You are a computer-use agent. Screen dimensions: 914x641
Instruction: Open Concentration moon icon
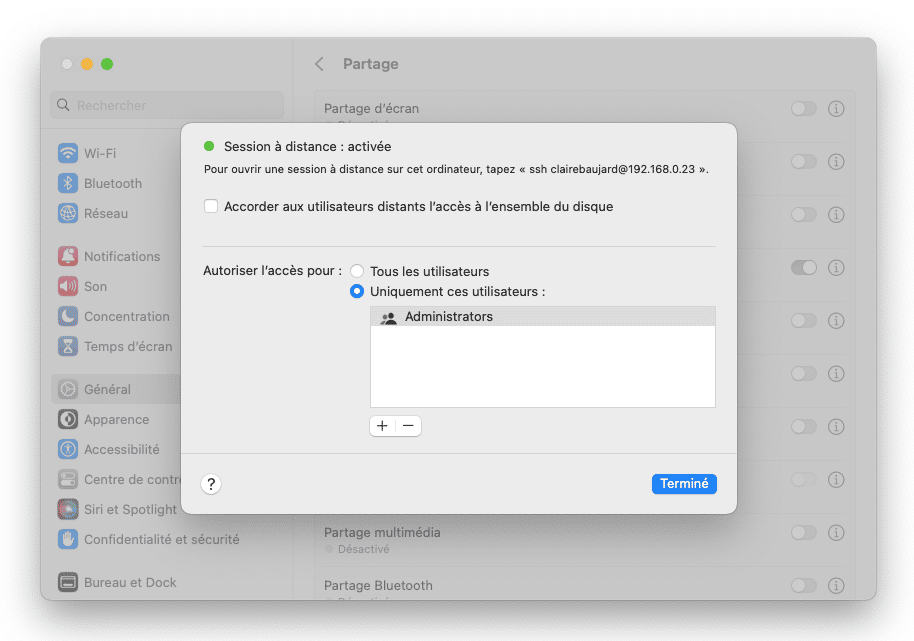point(68,317)
